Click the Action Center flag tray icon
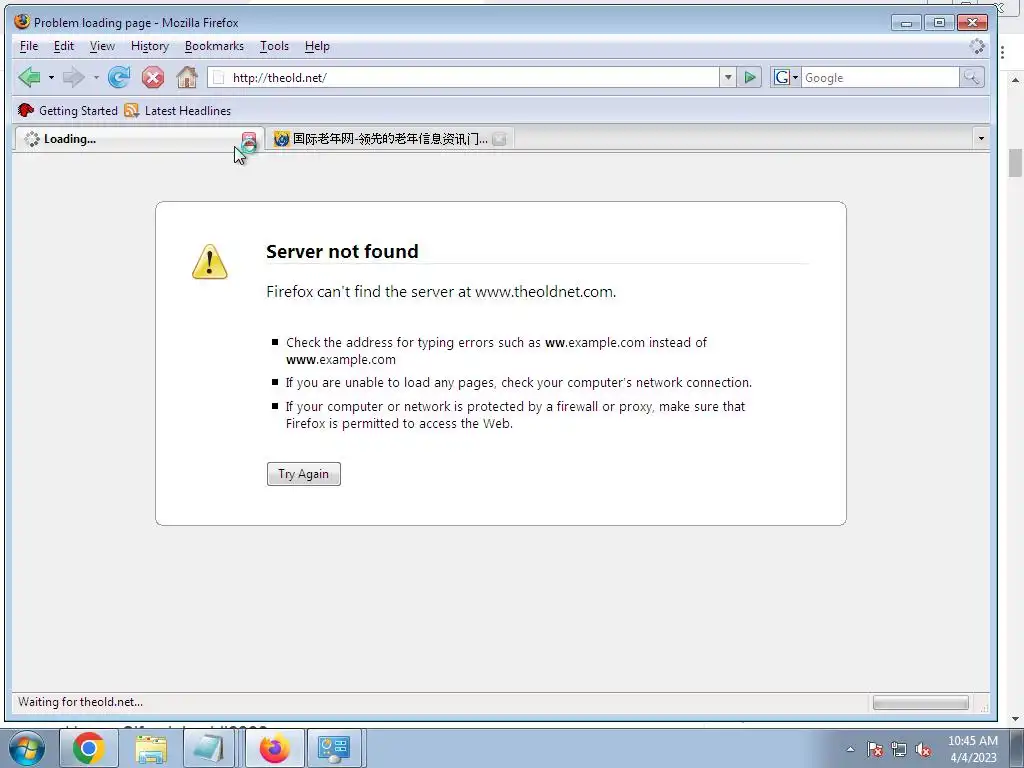 (x=875, y=750)
